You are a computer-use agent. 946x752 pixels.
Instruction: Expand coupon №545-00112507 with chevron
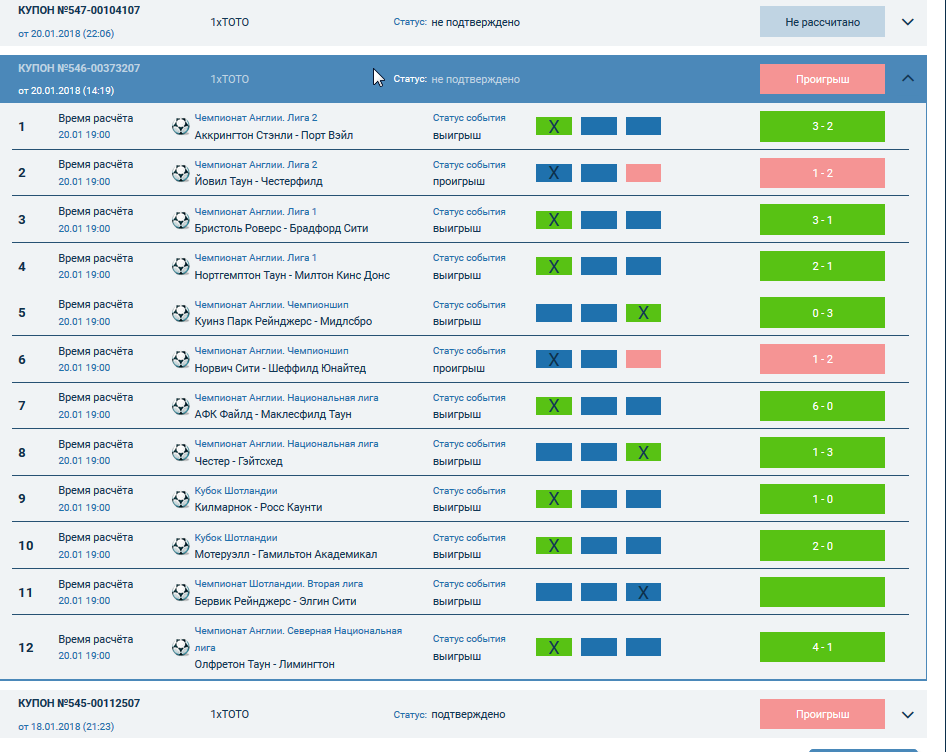907,715
